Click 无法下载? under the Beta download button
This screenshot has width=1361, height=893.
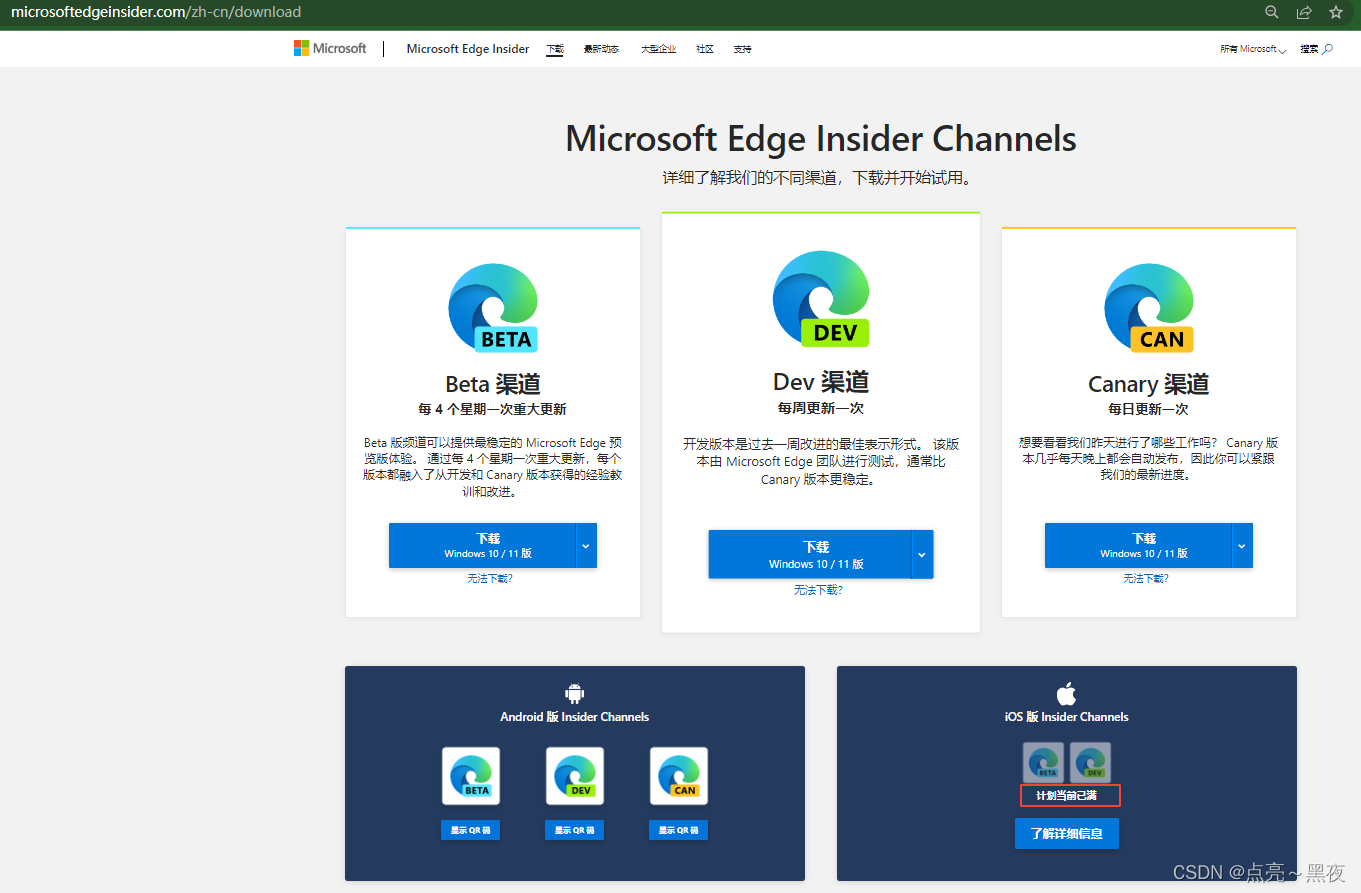tap(490, 578)
